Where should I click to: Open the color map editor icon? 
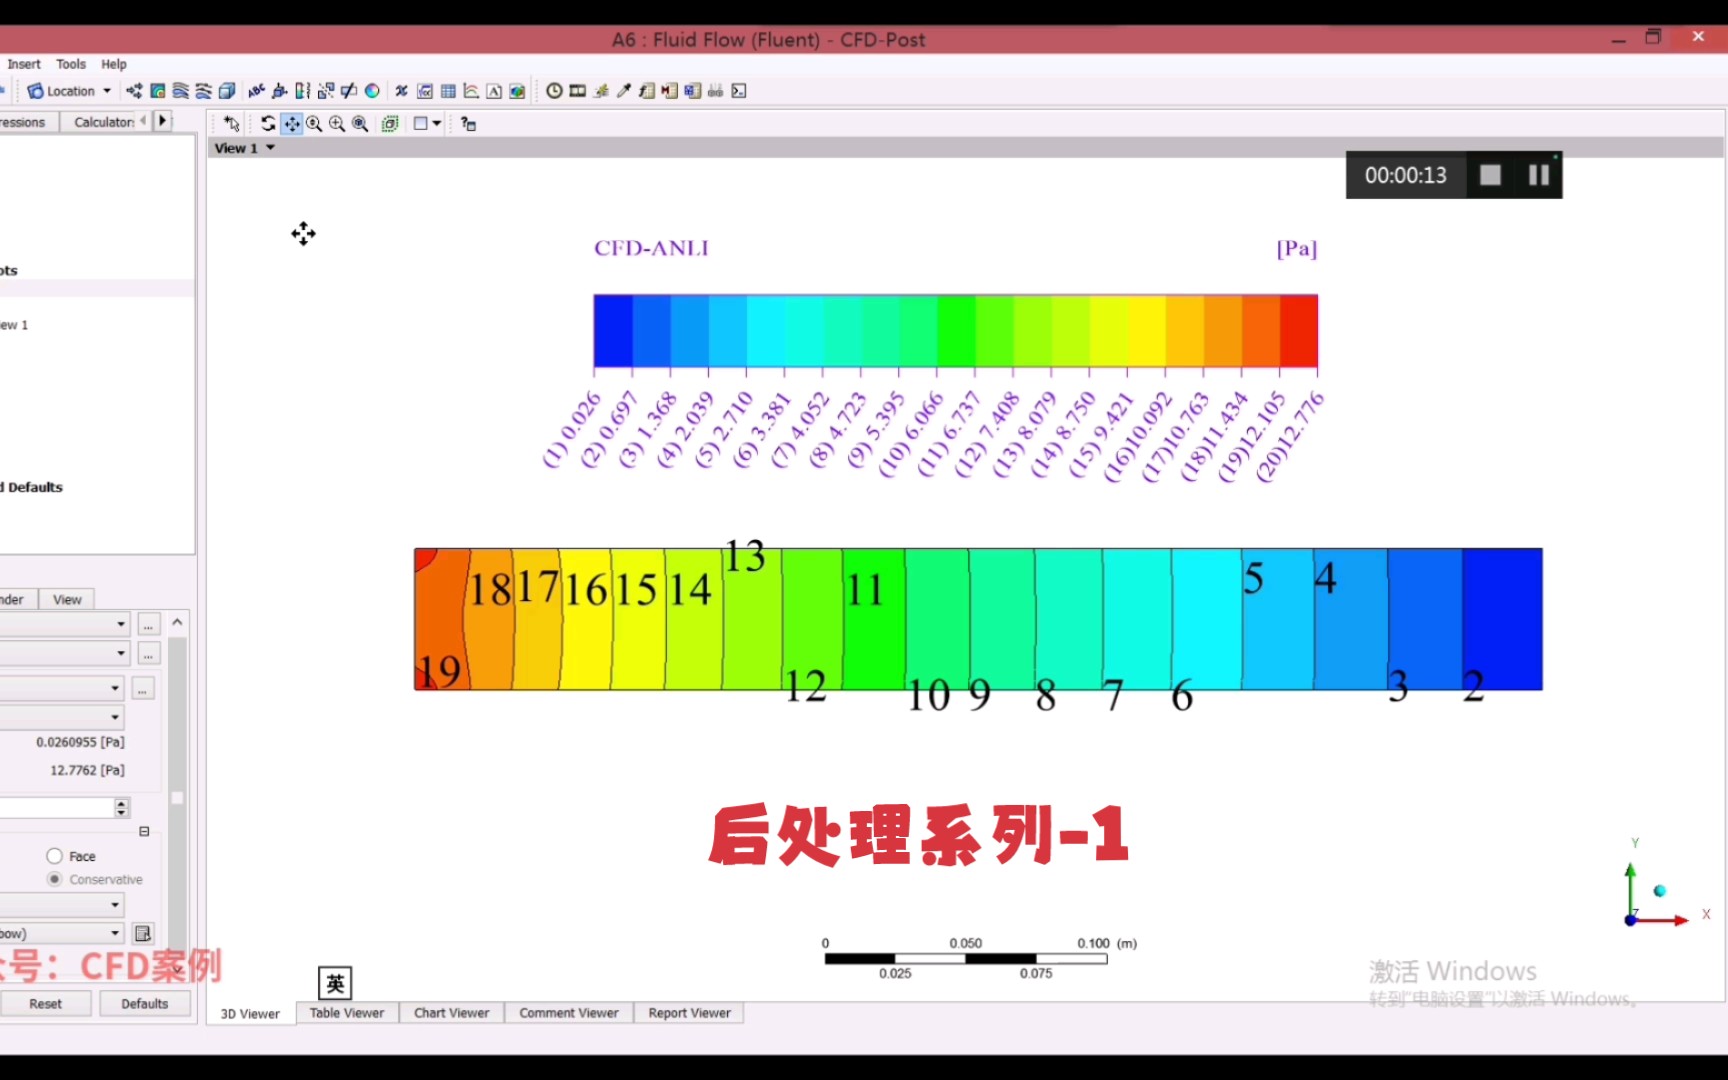click(143, 933)
